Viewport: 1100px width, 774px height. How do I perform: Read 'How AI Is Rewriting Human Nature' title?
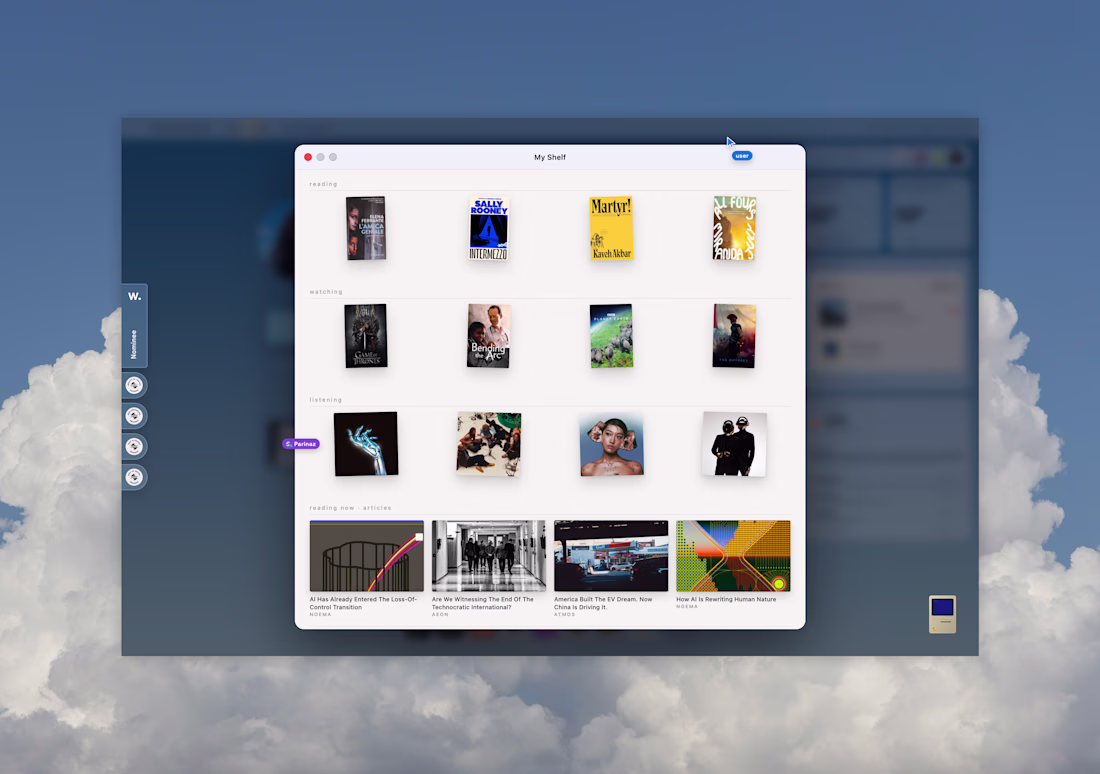(x=726, y=599)
